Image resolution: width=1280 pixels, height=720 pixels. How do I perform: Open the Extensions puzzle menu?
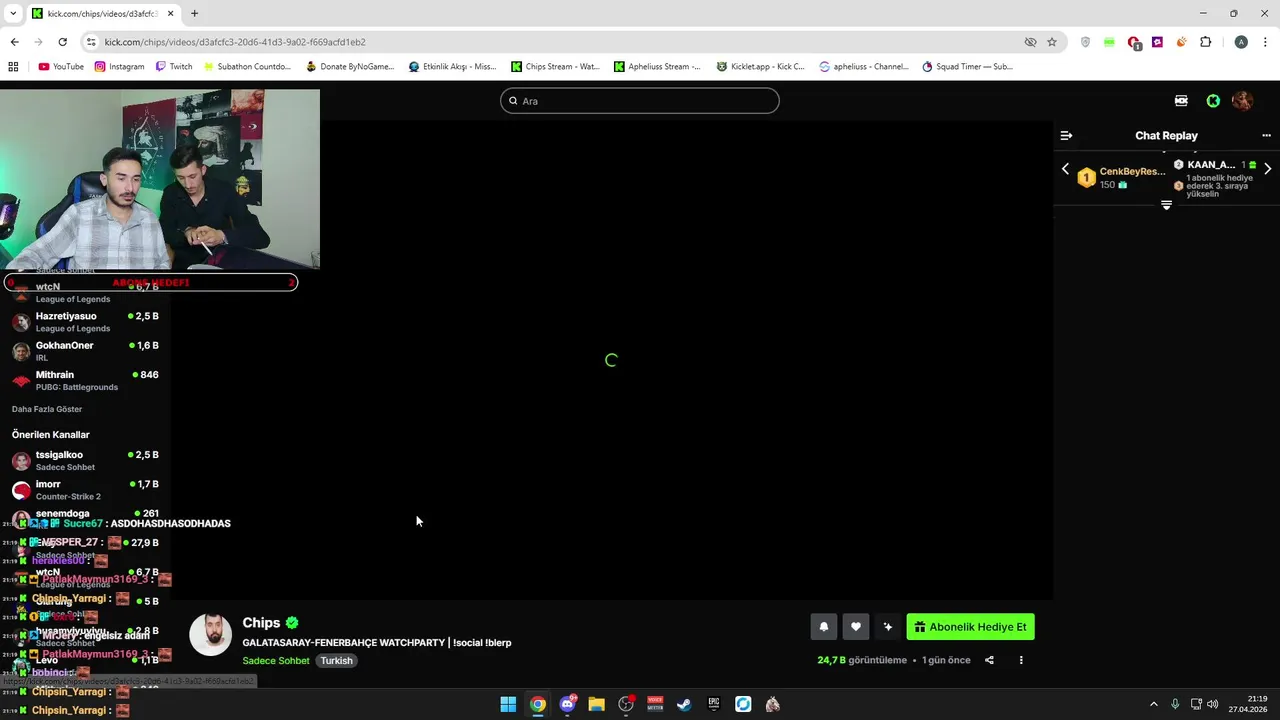click(x=1205, y=42)
